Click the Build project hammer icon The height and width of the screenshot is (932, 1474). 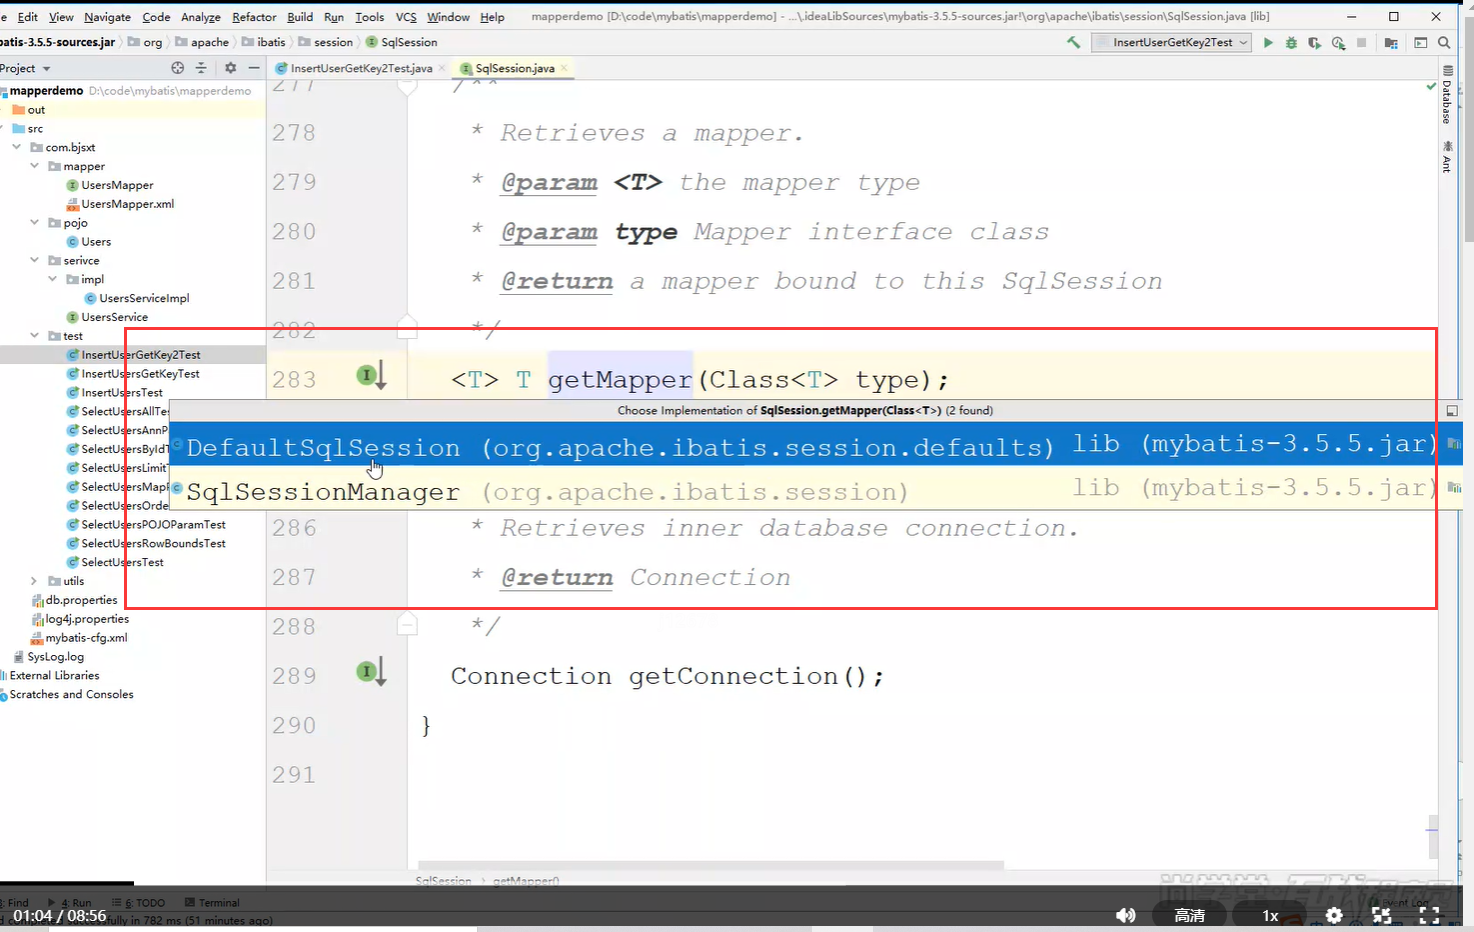click(x=1073, y=42)
